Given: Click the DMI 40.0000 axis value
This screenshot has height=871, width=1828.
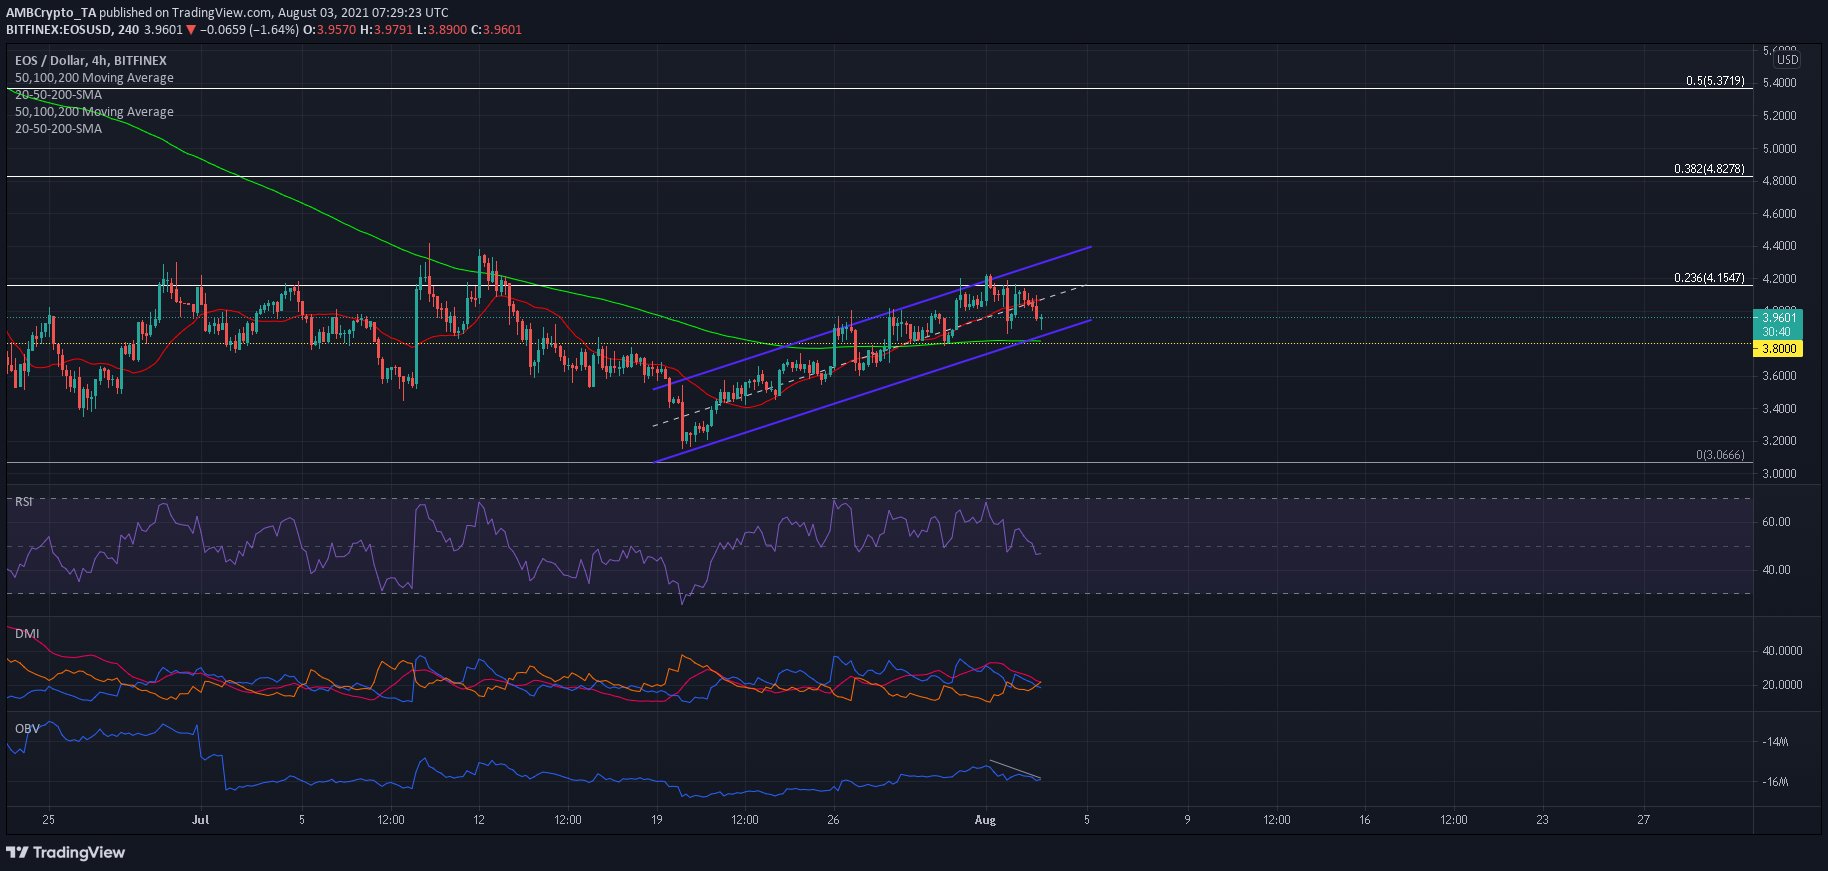Looking at the screenshot, I should [x=1782, y=651].
